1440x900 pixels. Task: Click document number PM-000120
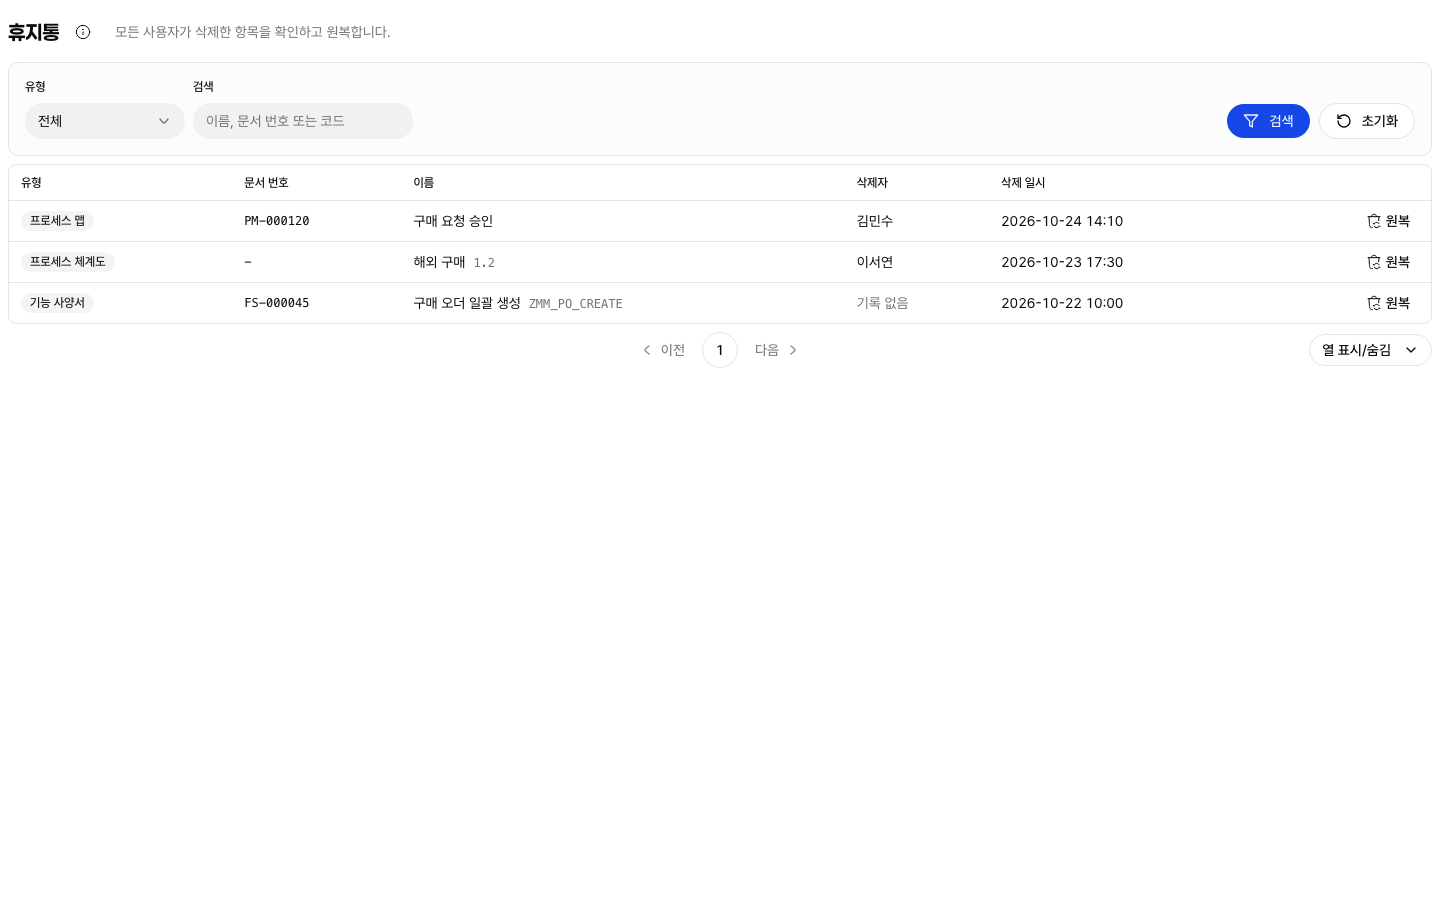coord(277,221)
